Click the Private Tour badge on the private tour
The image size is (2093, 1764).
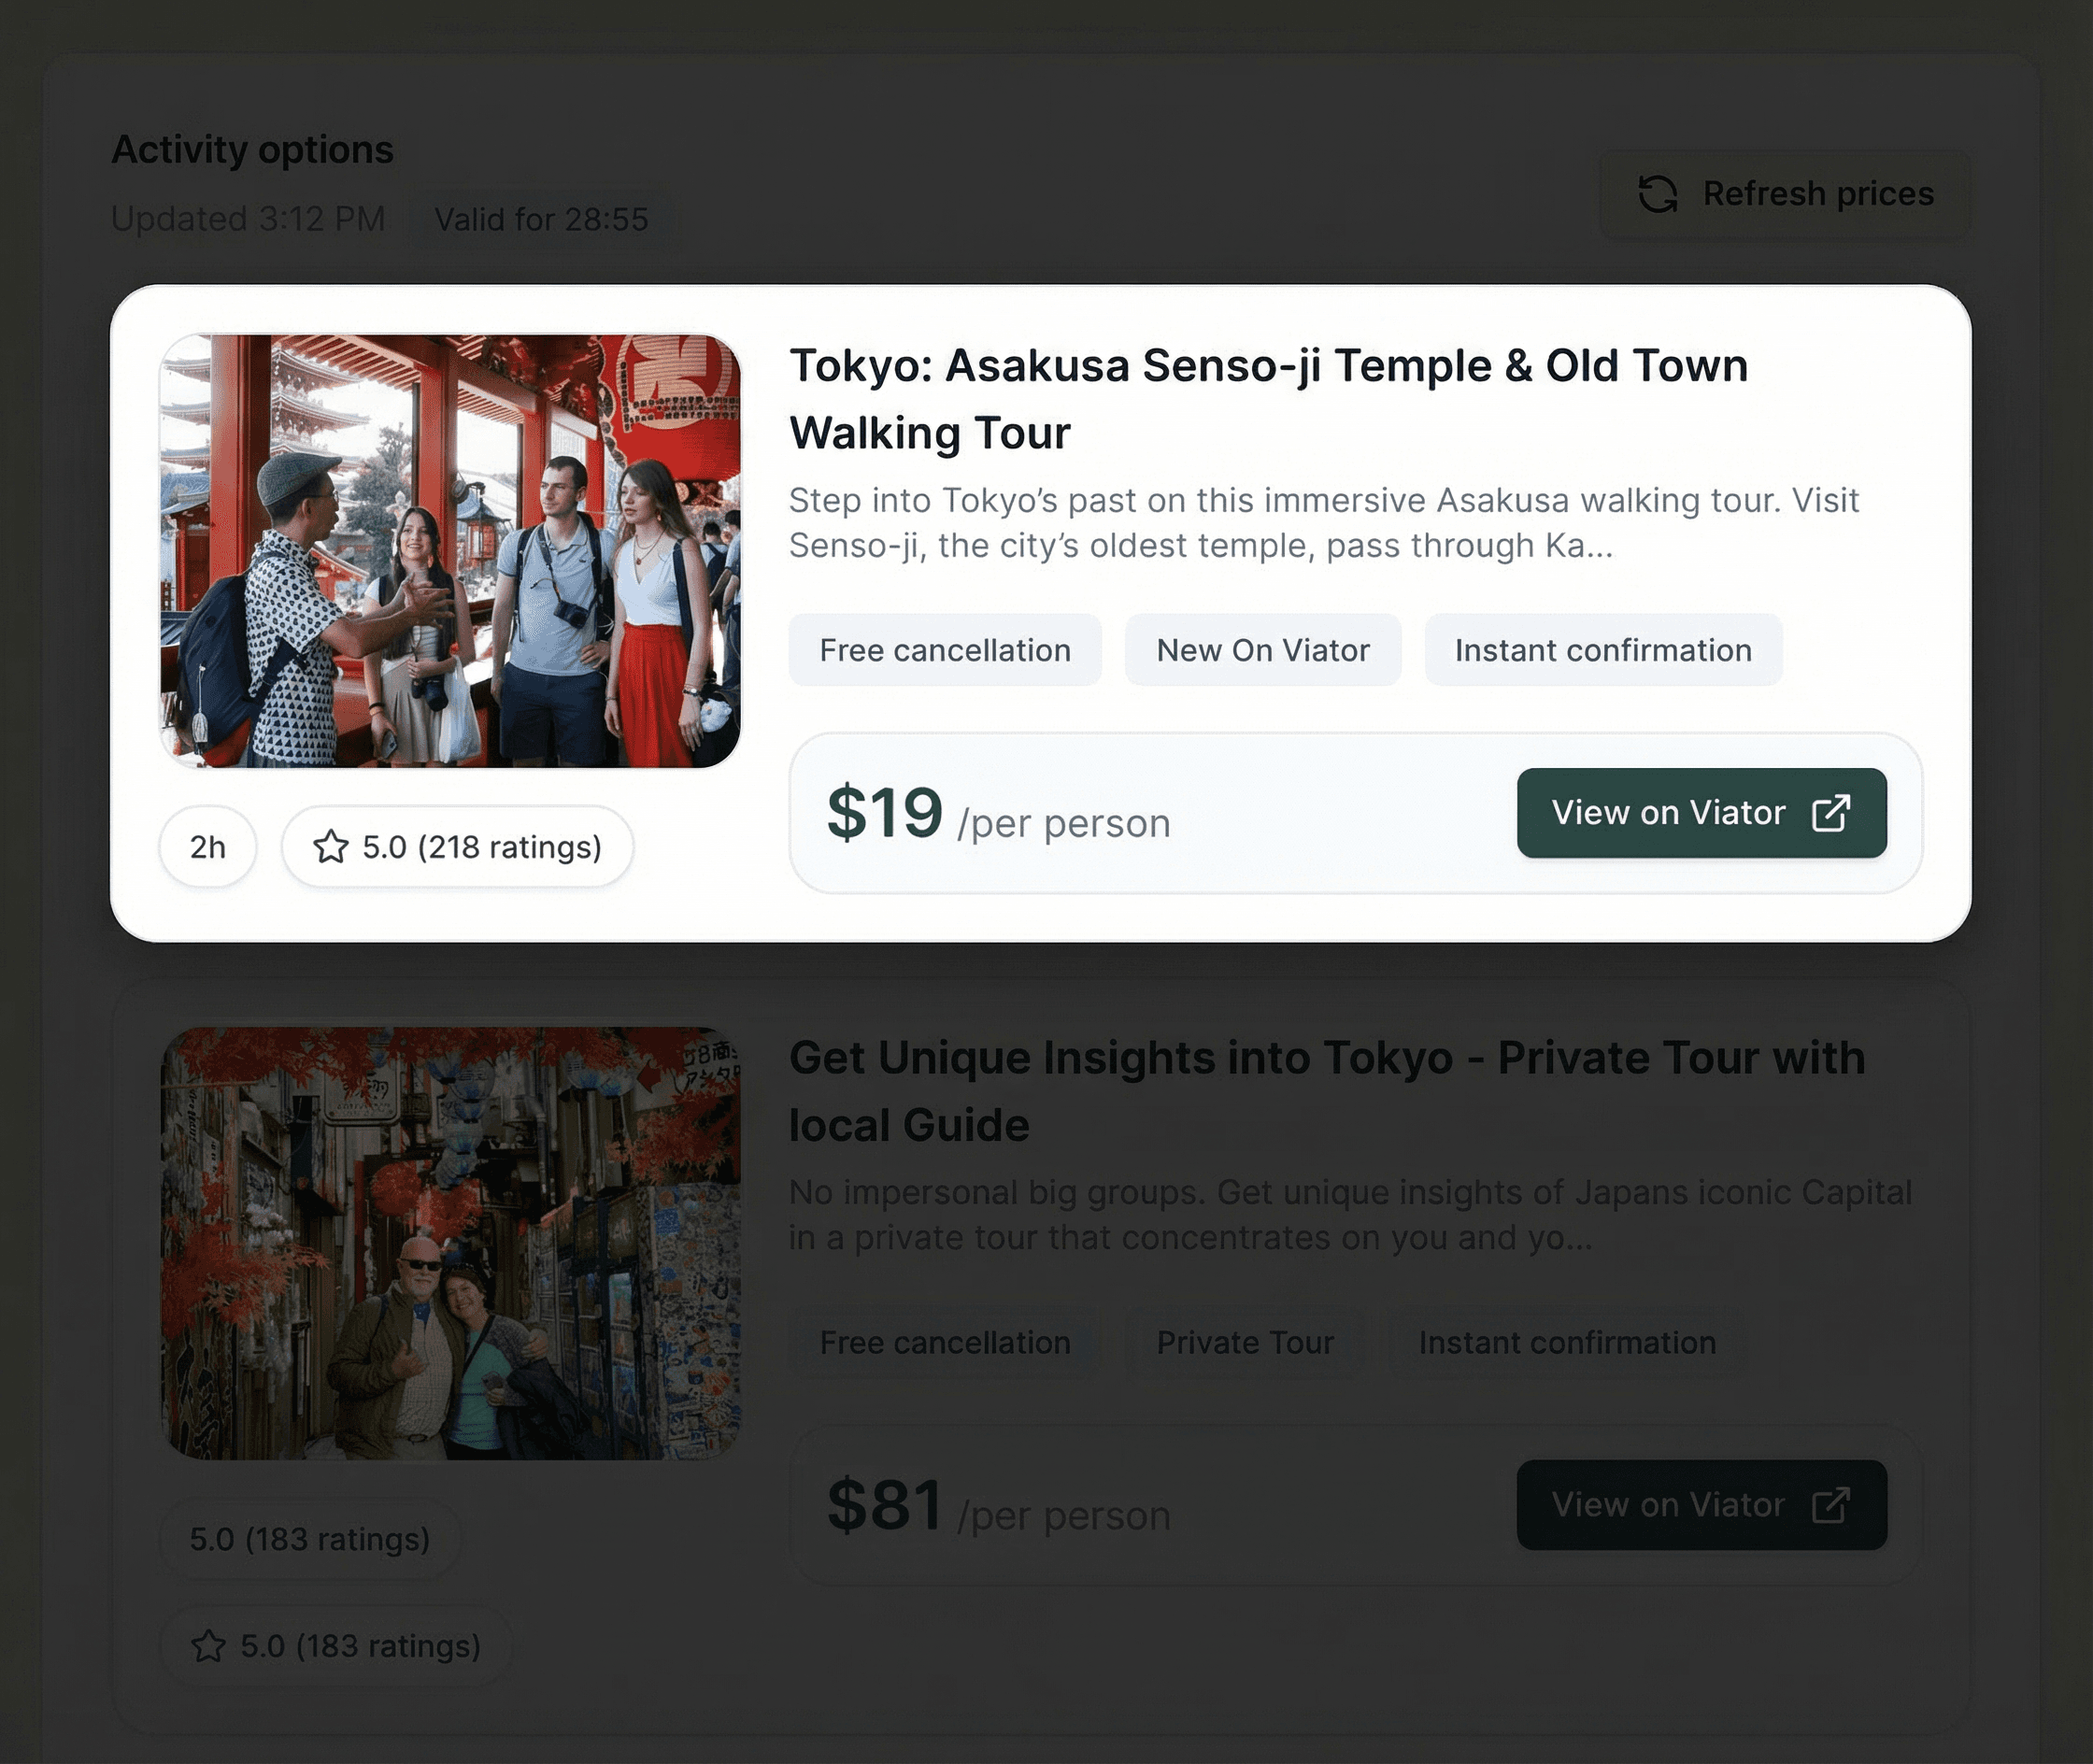1244,1342
